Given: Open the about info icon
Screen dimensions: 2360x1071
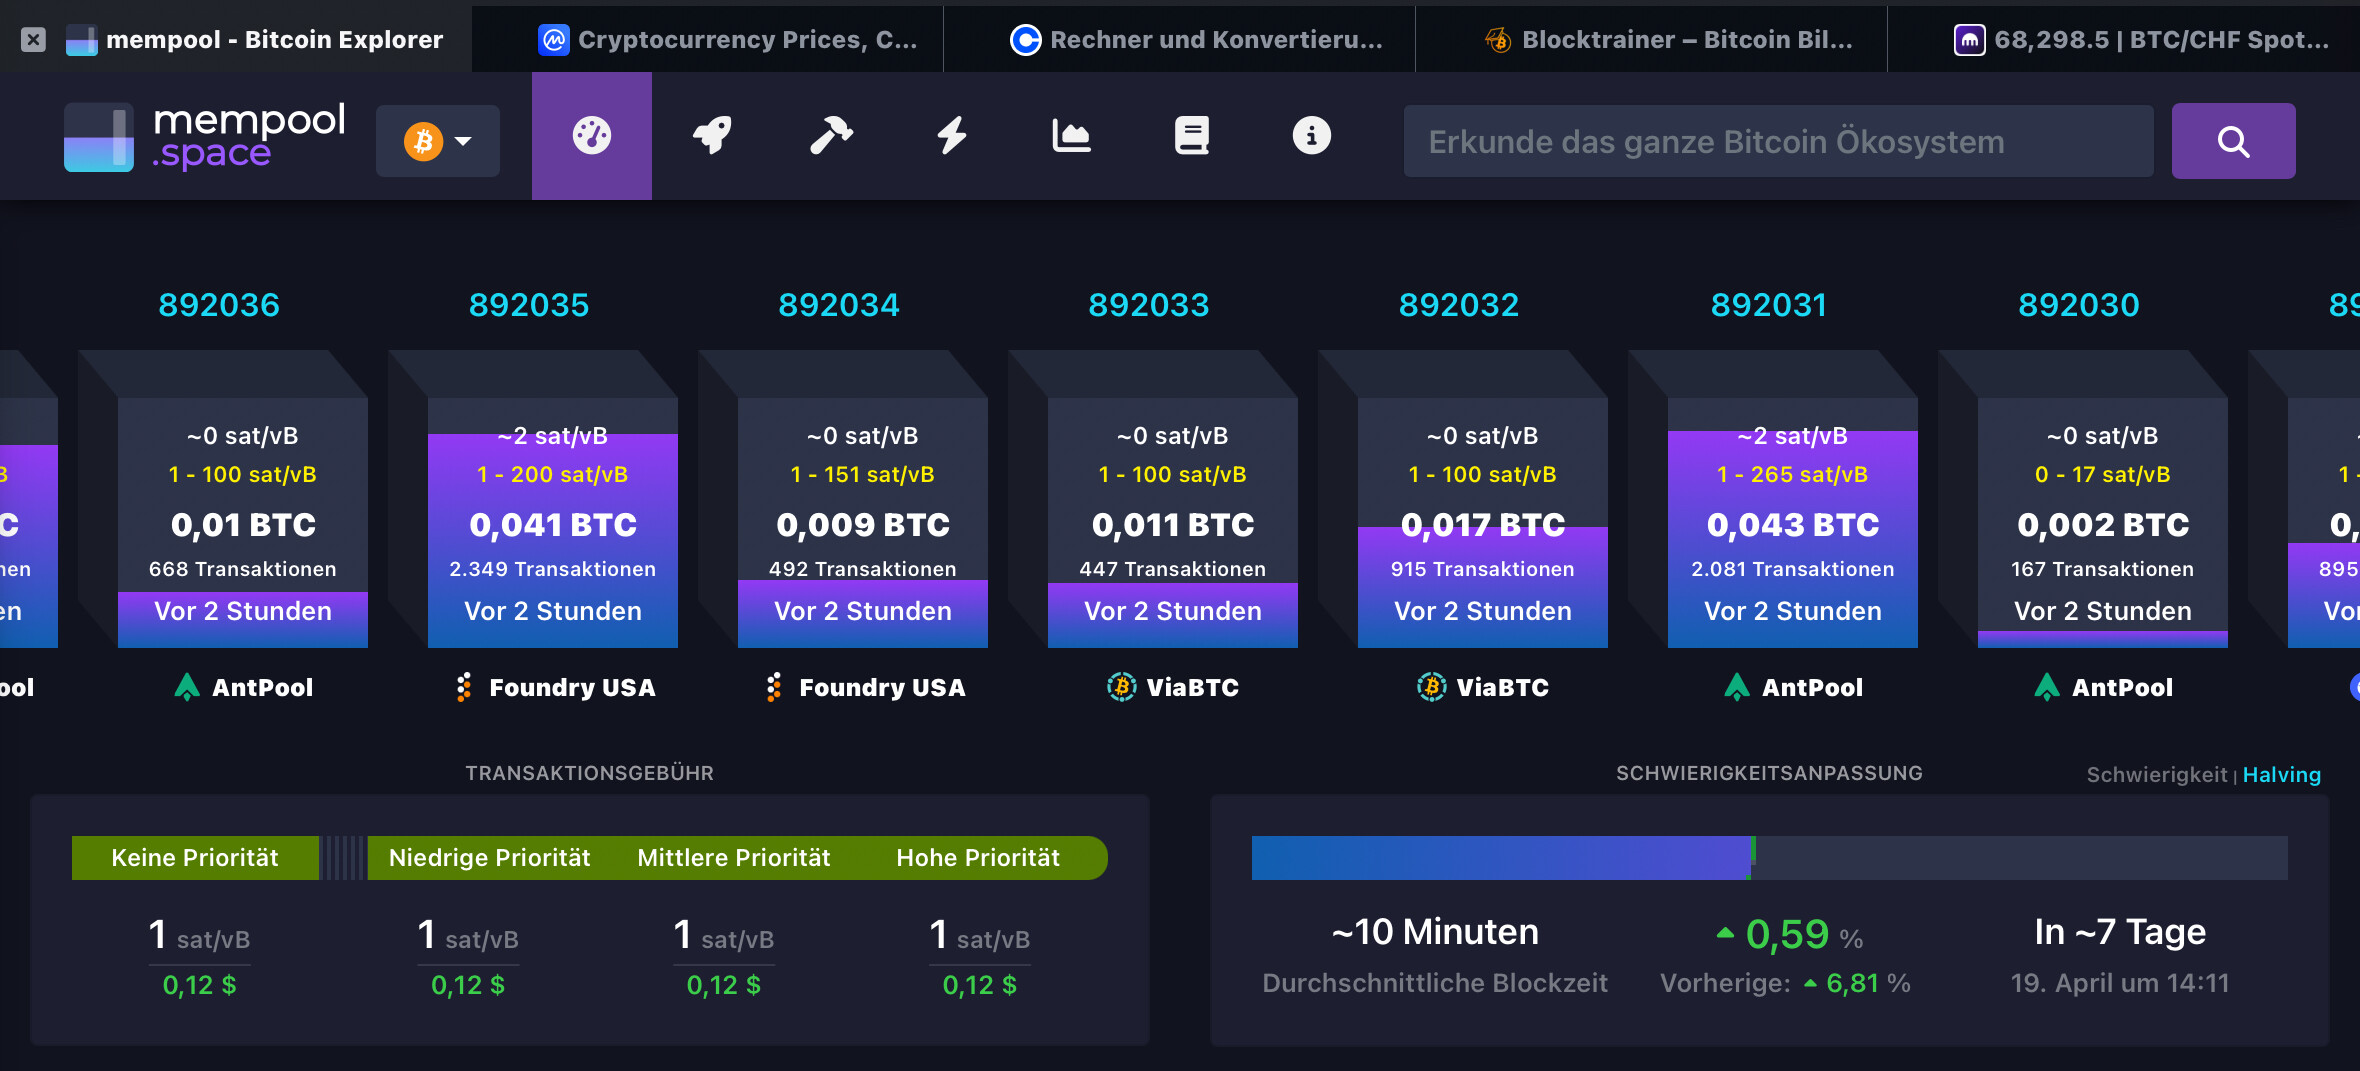Looking at the screenshot, I should coord(1311,136).
